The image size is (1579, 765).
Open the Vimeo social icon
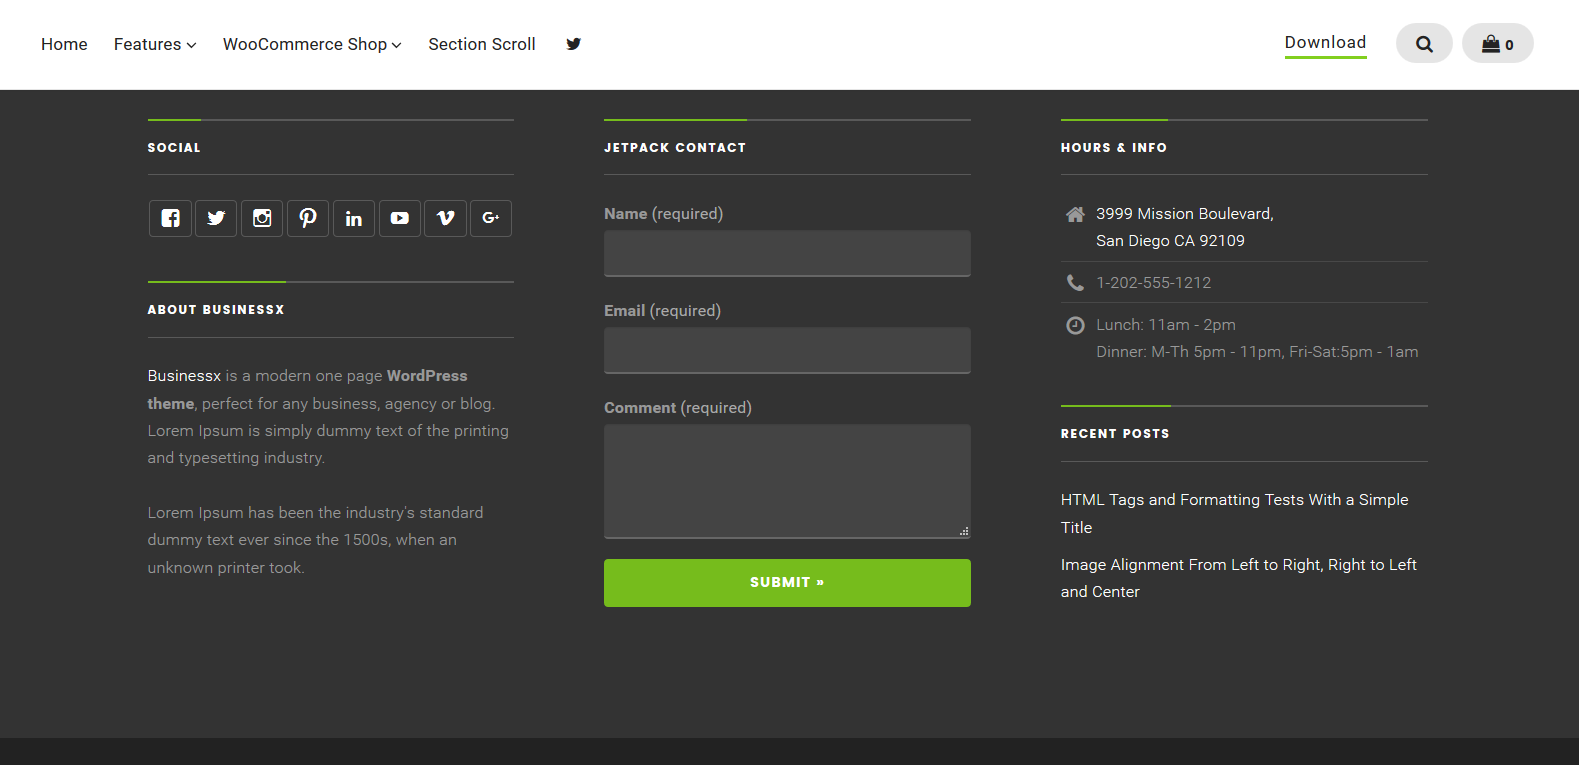click(446, 218)
